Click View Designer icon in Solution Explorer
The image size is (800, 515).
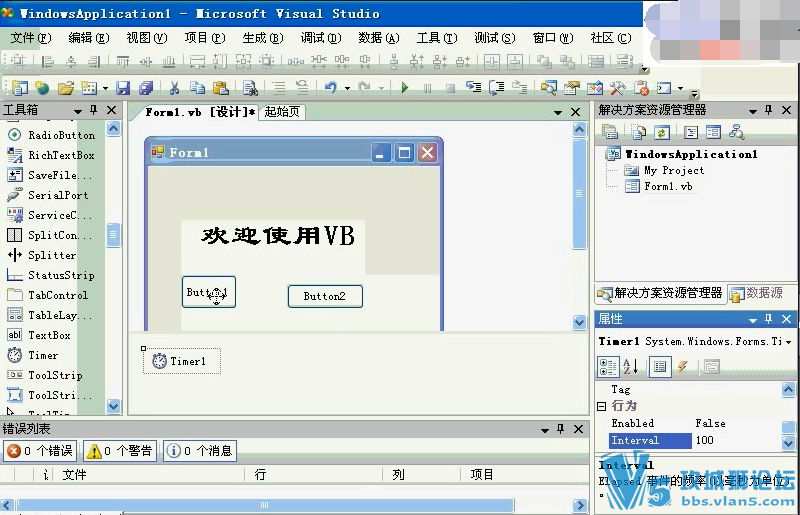click(713, 133)
